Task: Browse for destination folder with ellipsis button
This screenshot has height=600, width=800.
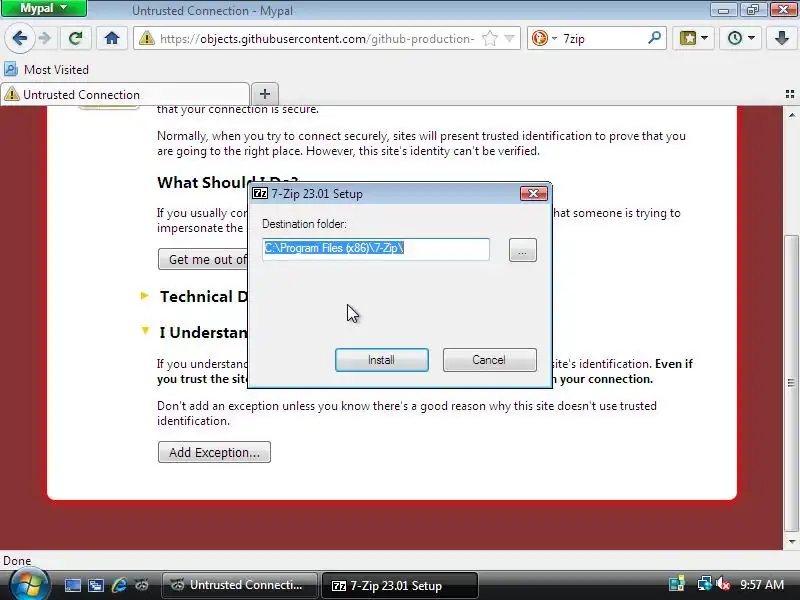Action: click(523, 250)
